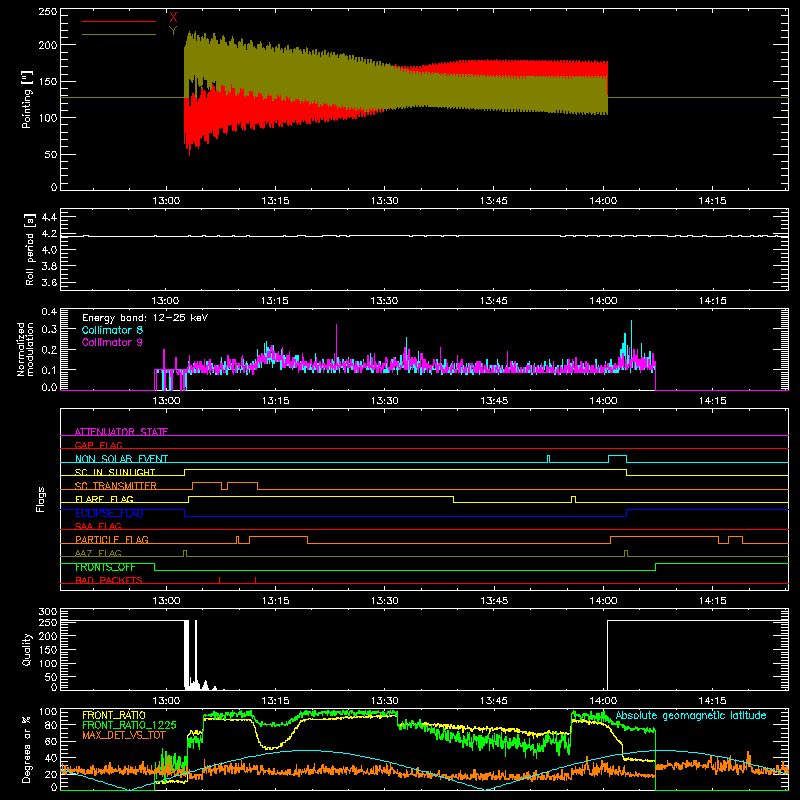Click 13:45 tick label under modulation plot

[494, 401]
